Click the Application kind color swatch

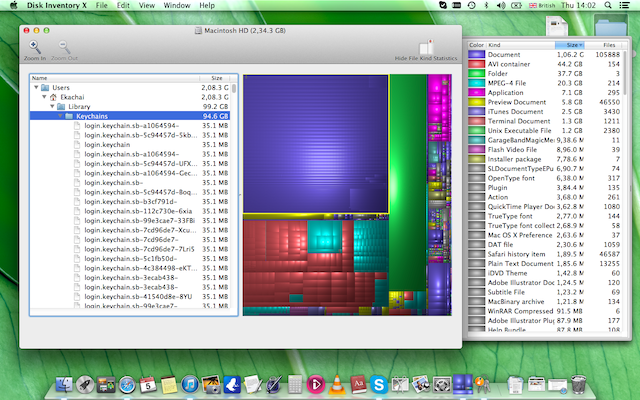[476, 93]
